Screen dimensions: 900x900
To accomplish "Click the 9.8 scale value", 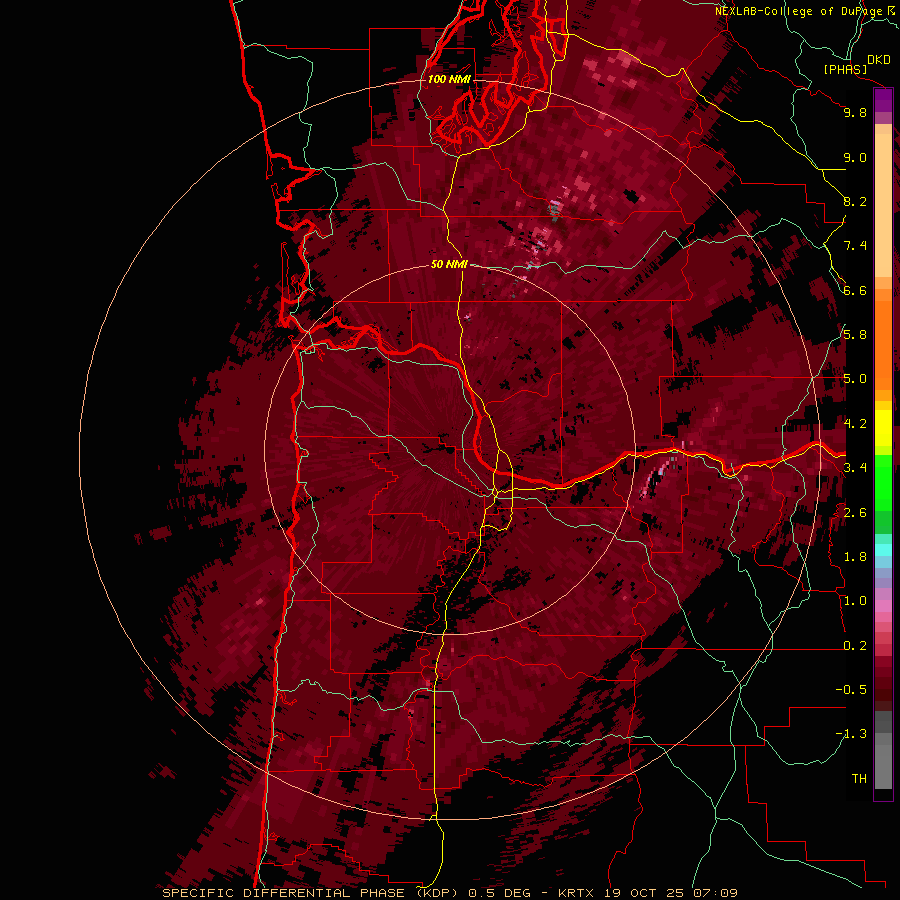I will point(855,112).
